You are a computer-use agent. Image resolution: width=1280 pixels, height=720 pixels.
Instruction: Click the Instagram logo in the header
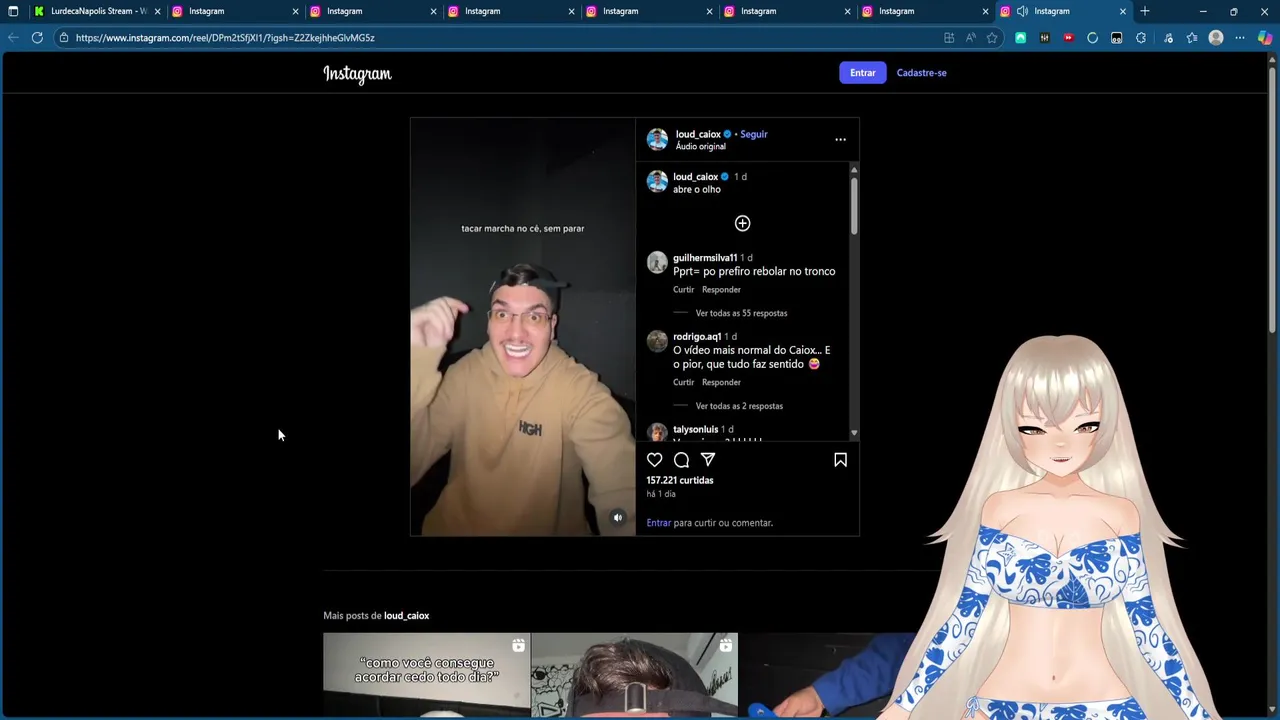357,74
